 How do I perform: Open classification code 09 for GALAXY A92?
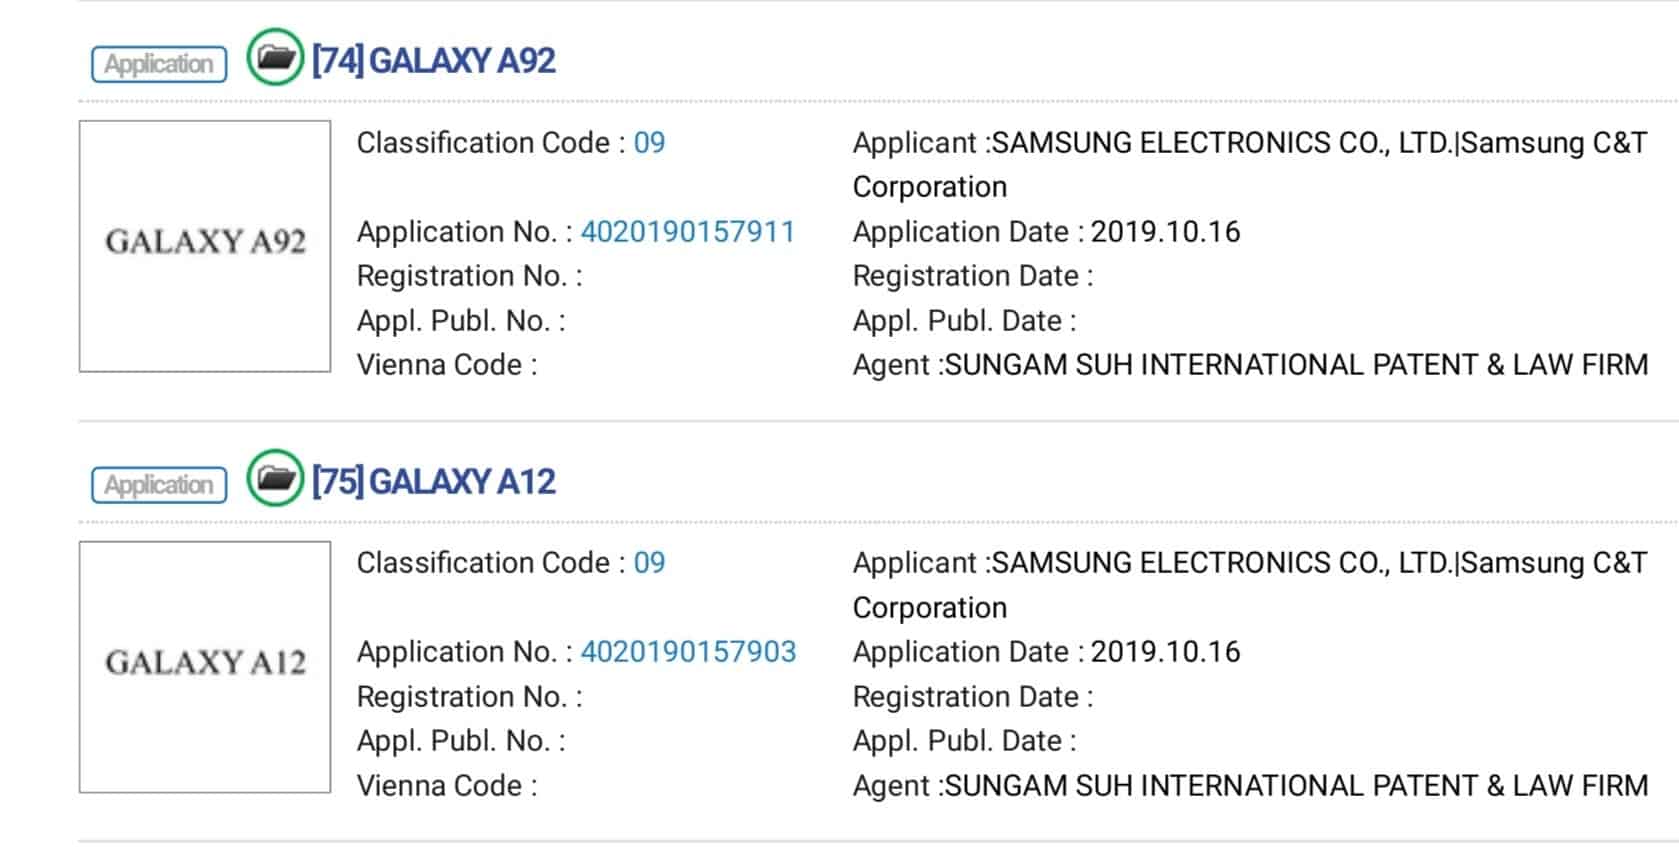pyautogui.click(x=649, y=143)
